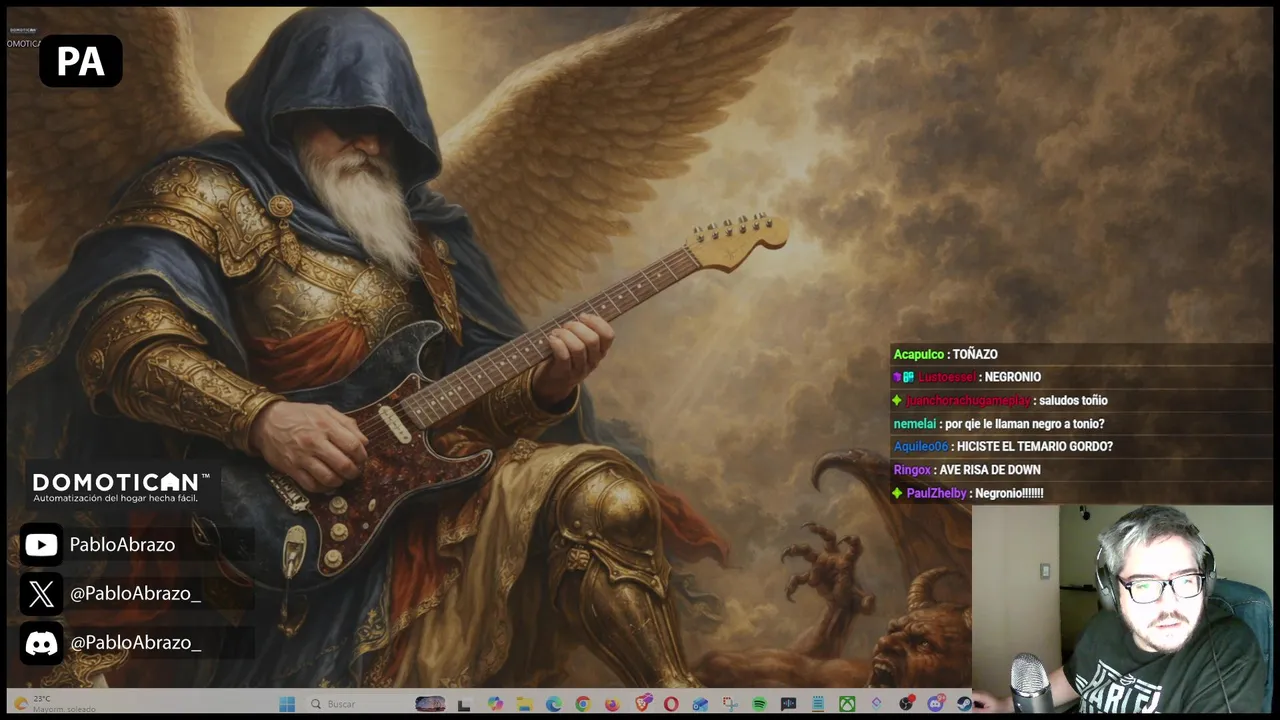Open File Explorer from the taskbar
The image size is (1280, 720).
524,704
